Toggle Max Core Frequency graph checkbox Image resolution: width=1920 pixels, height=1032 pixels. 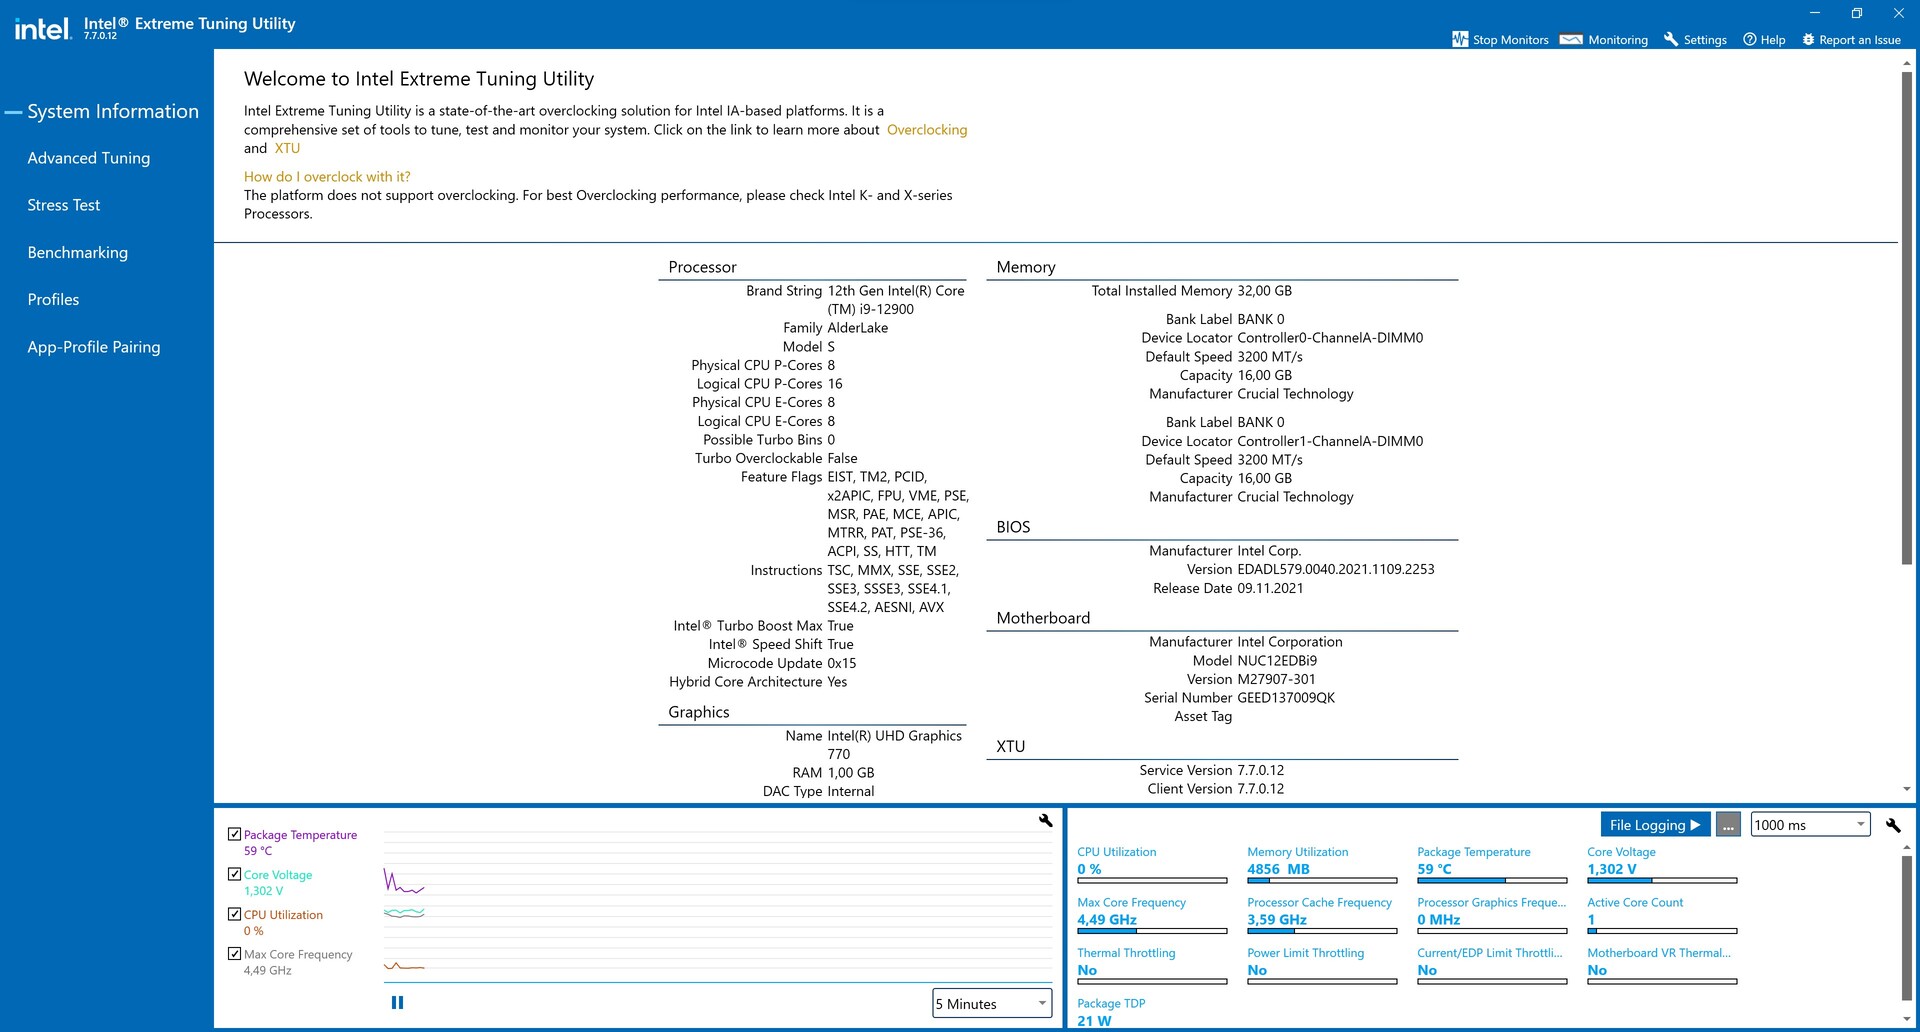(x=234, y=954)
